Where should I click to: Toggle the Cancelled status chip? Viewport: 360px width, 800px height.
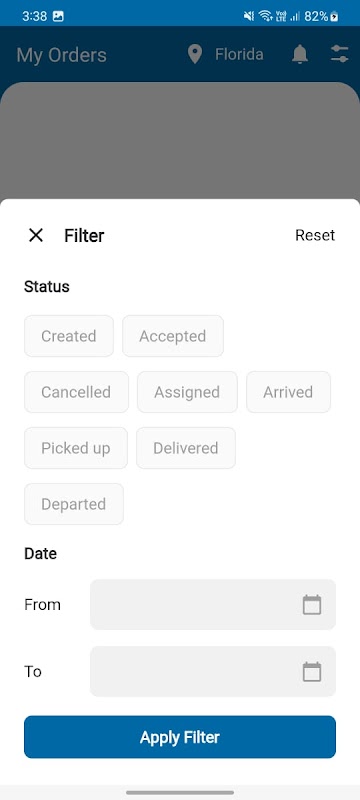point(76,392)
